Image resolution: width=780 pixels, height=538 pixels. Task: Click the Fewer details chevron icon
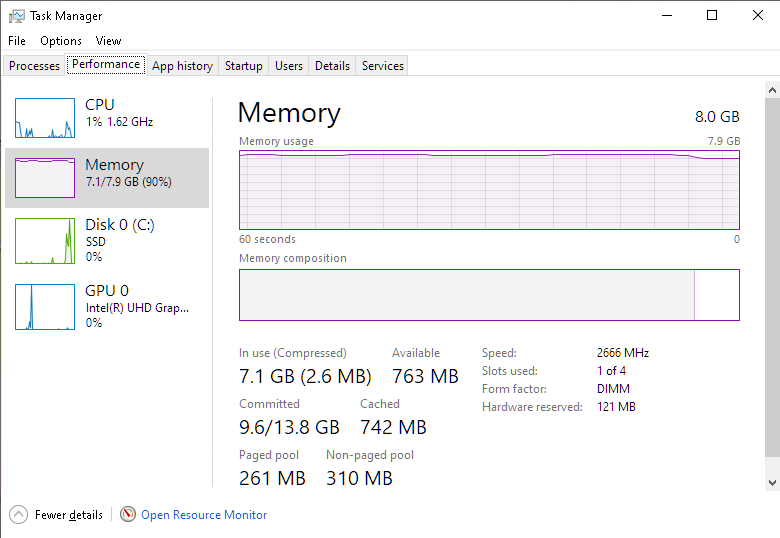(18, 515)
